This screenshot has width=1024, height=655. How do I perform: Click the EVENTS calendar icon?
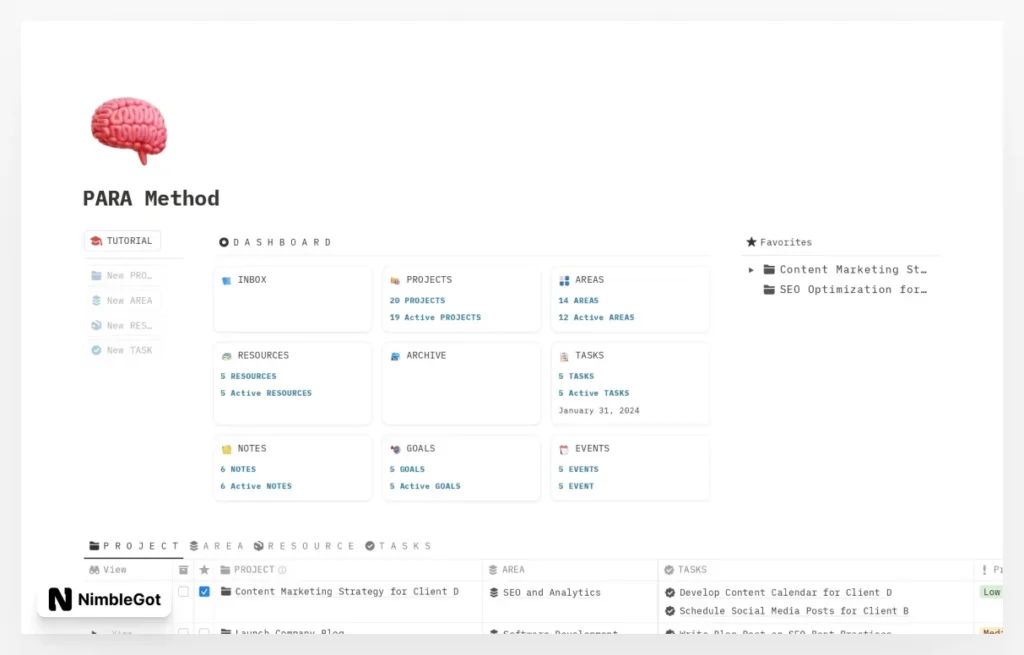[x=564, y=449]
